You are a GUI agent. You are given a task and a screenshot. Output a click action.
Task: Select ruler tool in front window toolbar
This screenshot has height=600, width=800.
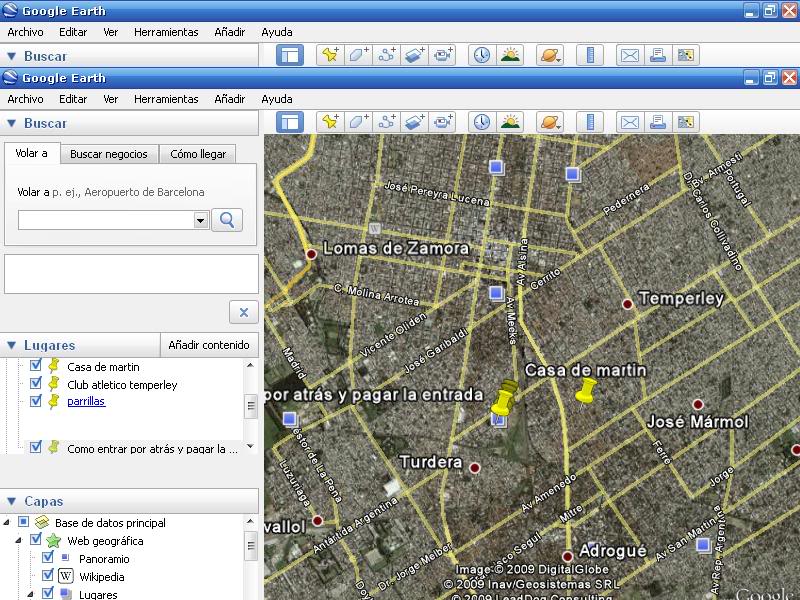coord(590,122)
